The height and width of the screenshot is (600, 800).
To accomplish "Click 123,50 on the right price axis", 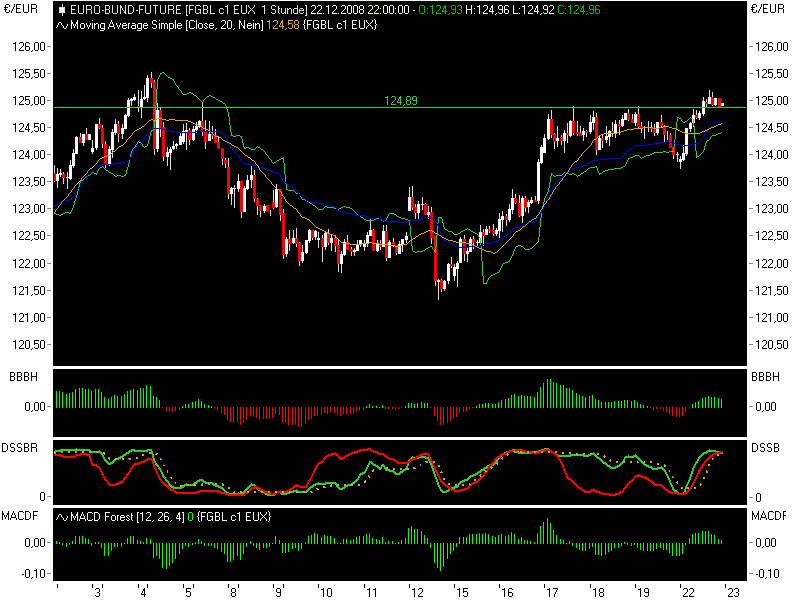I will click(x=771, y=182).
